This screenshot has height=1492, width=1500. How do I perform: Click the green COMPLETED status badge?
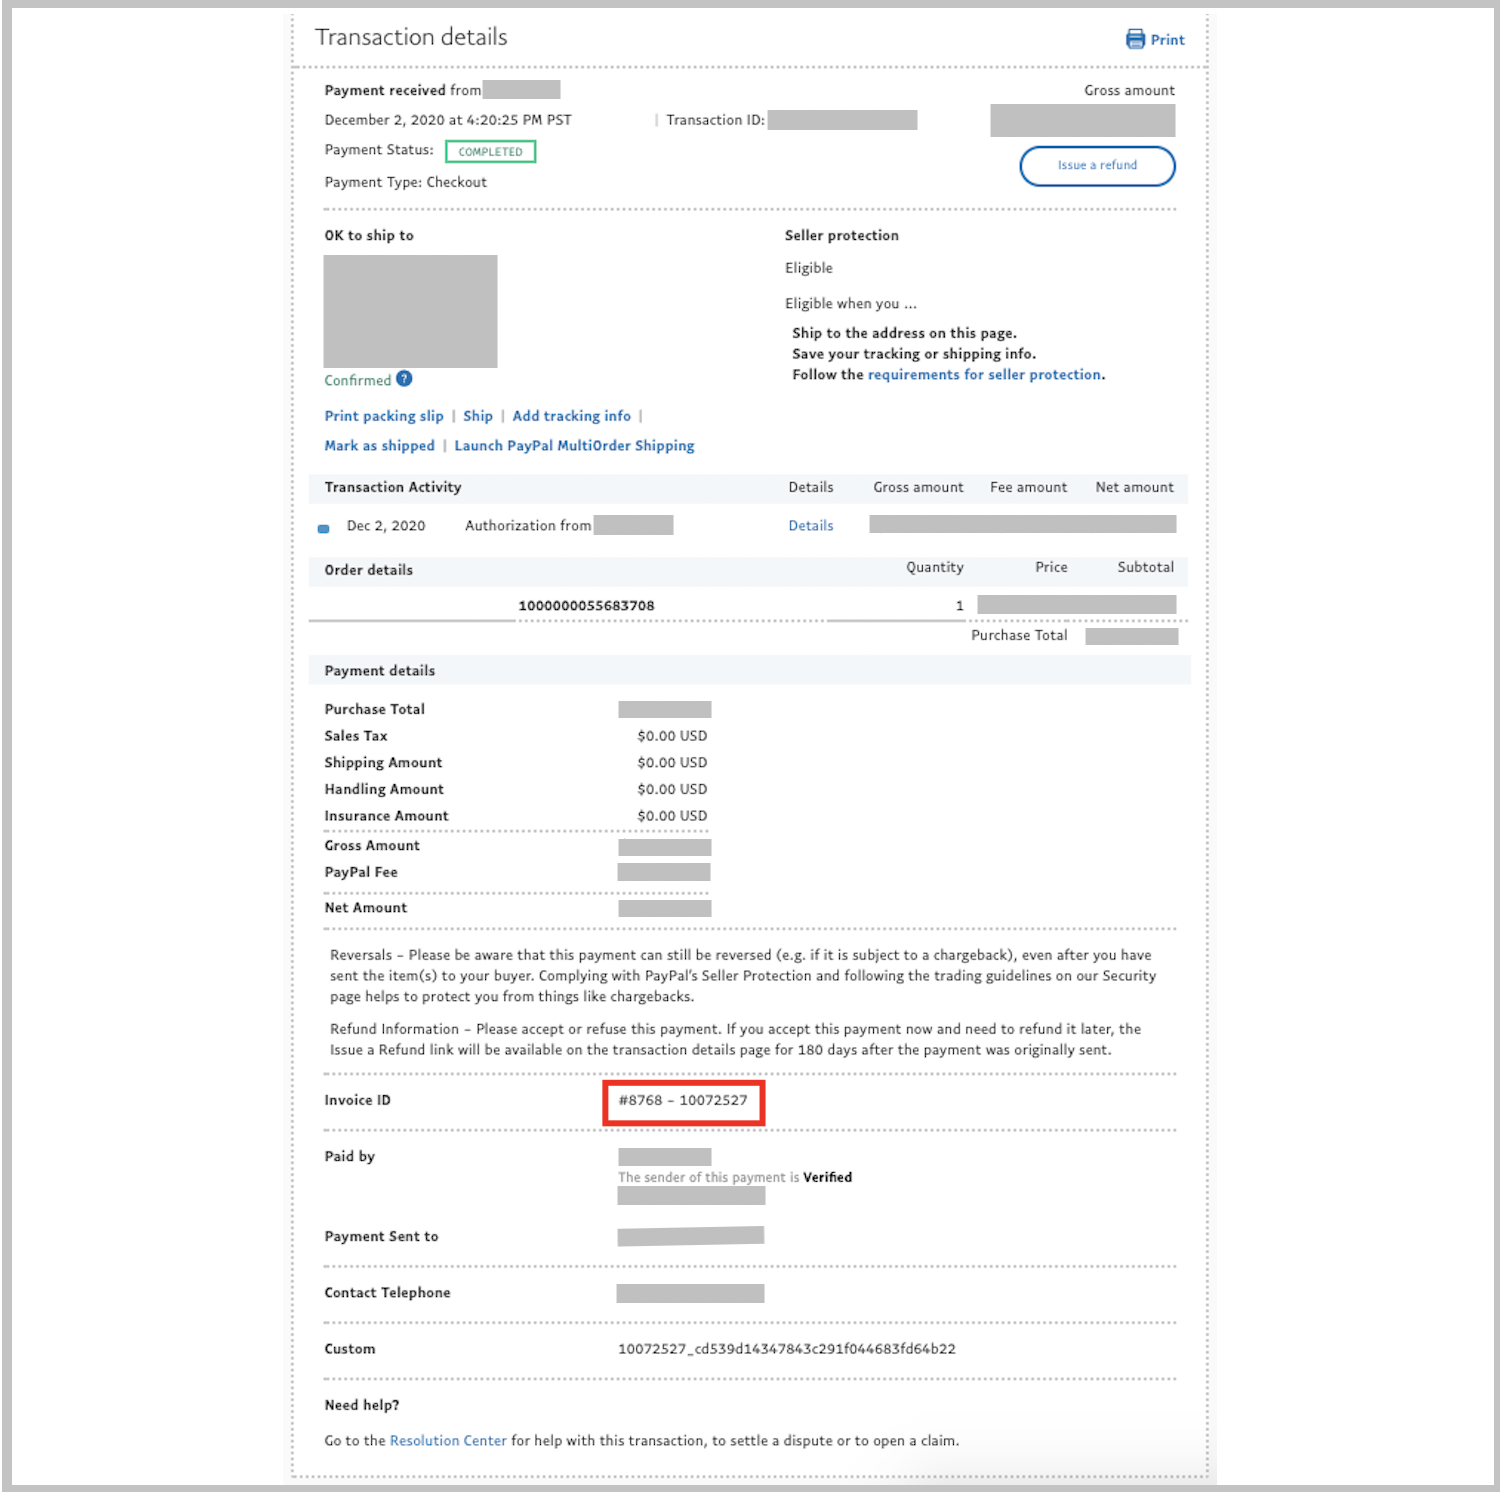click(490, 152)
